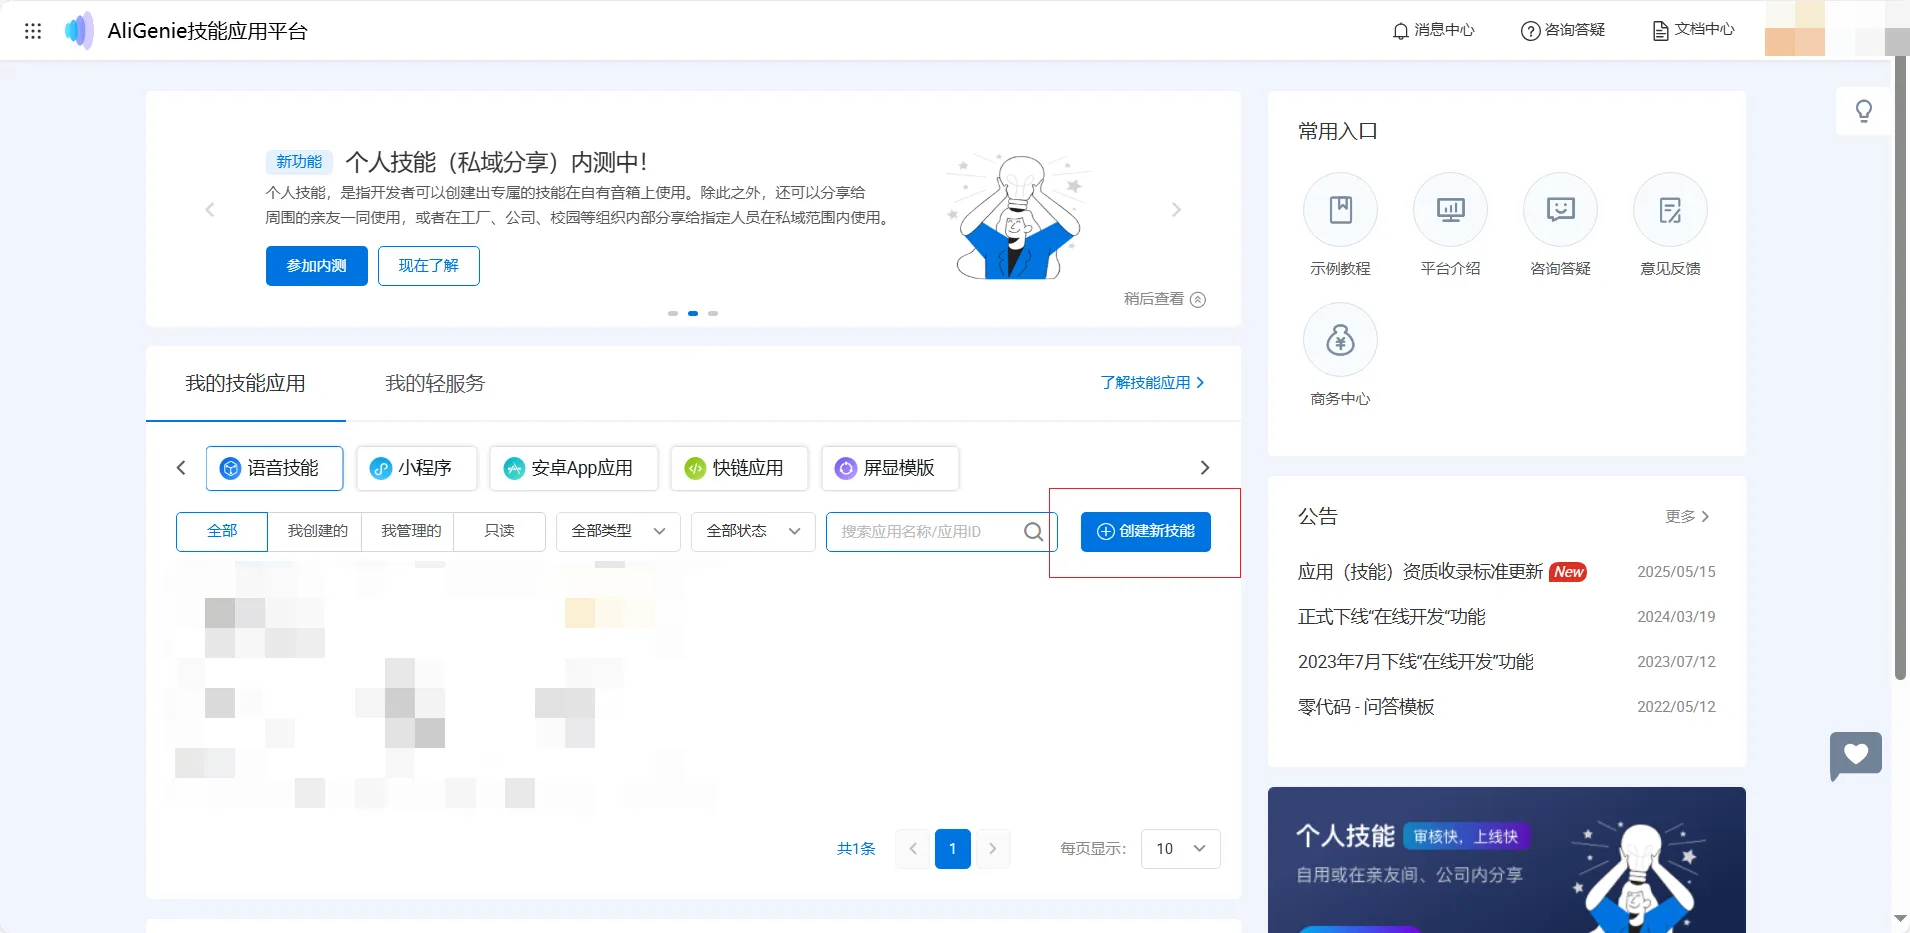1910x933 pixels.
Task: Click the 创建新技能 button
Action: 1145,531
